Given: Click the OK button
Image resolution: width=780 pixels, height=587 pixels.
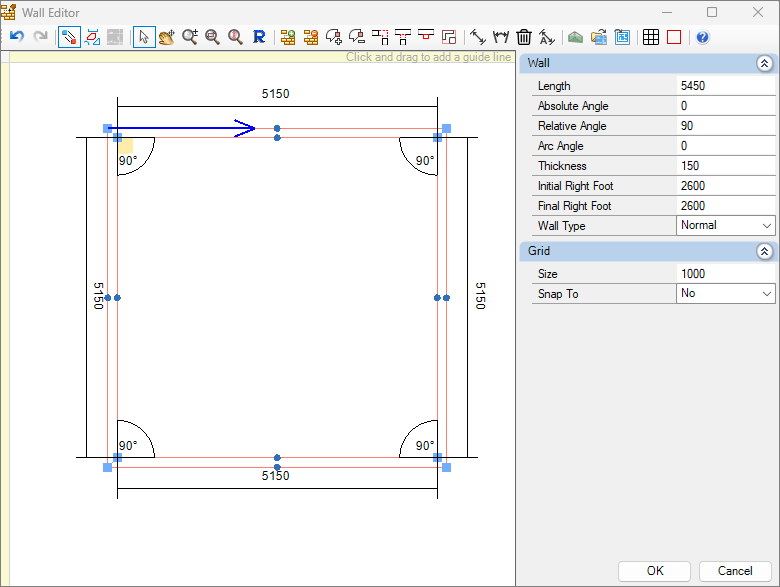Looking at the screenshot, I should (654, 571).
